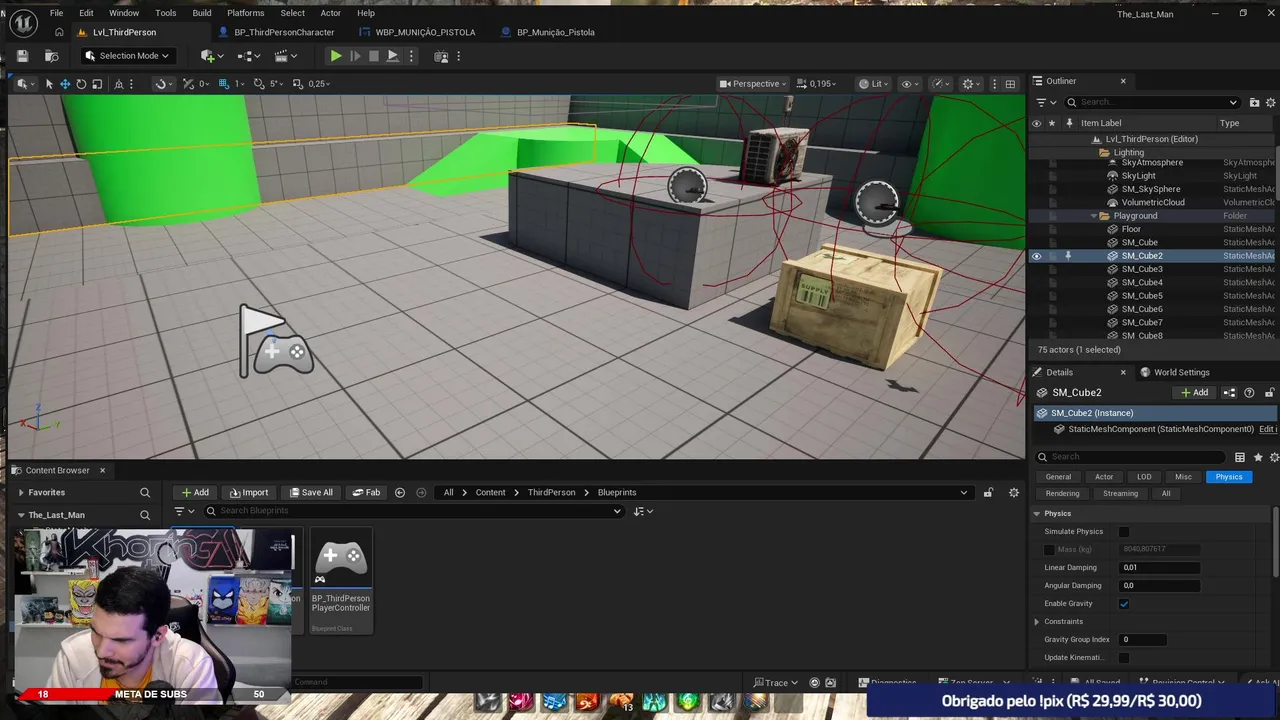The height and width of the screenshot is (720, 1280).
Task: Toggle Details favorites star filter
Action: coord(1257,457)
